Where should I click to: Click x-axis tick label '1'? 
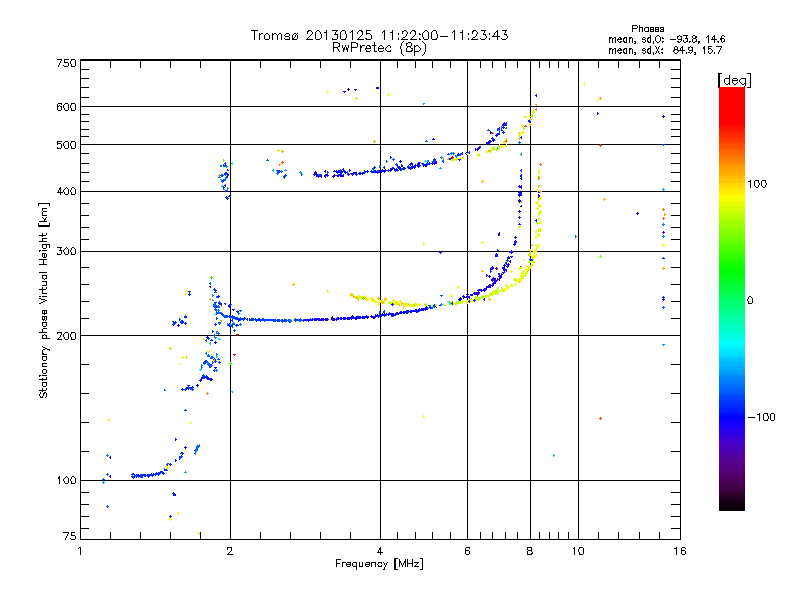click(x=80, y=551)
